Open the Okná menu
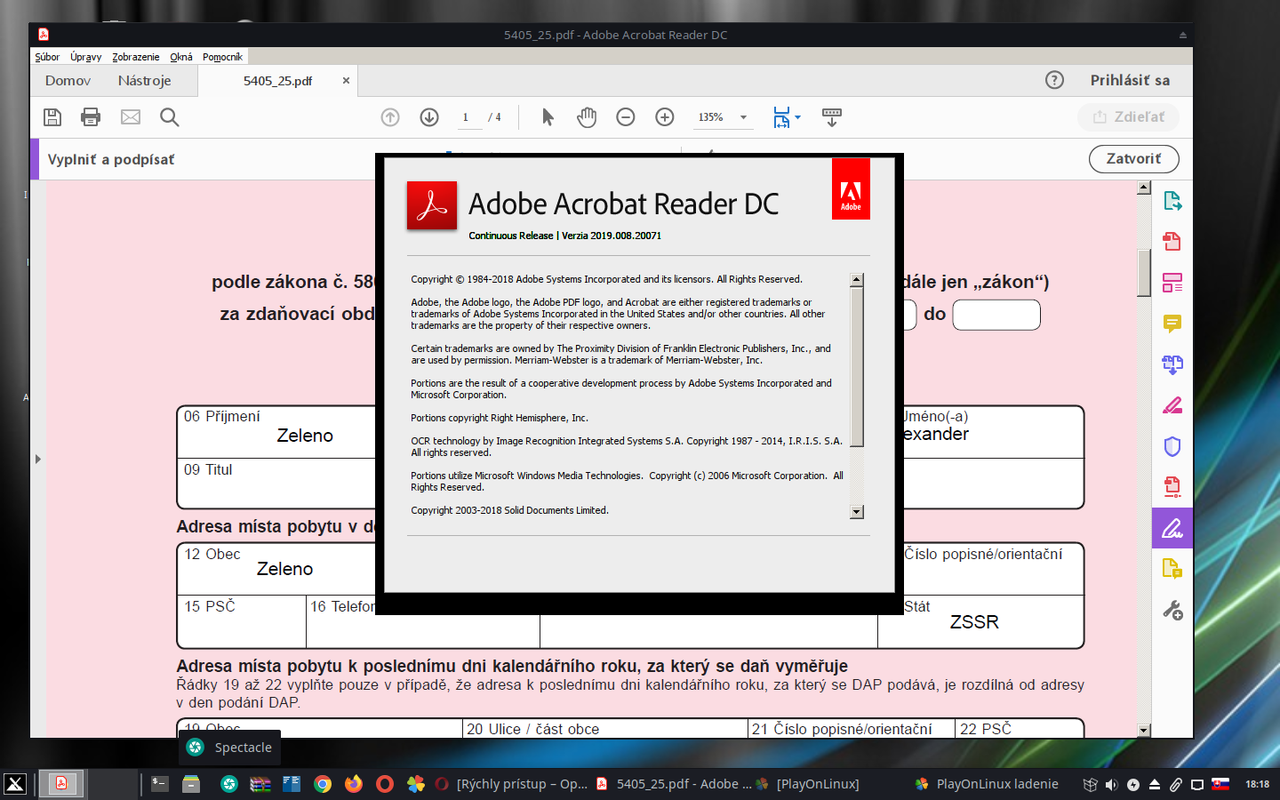The width and height of the screenshot is (1280, 800). 181,57
